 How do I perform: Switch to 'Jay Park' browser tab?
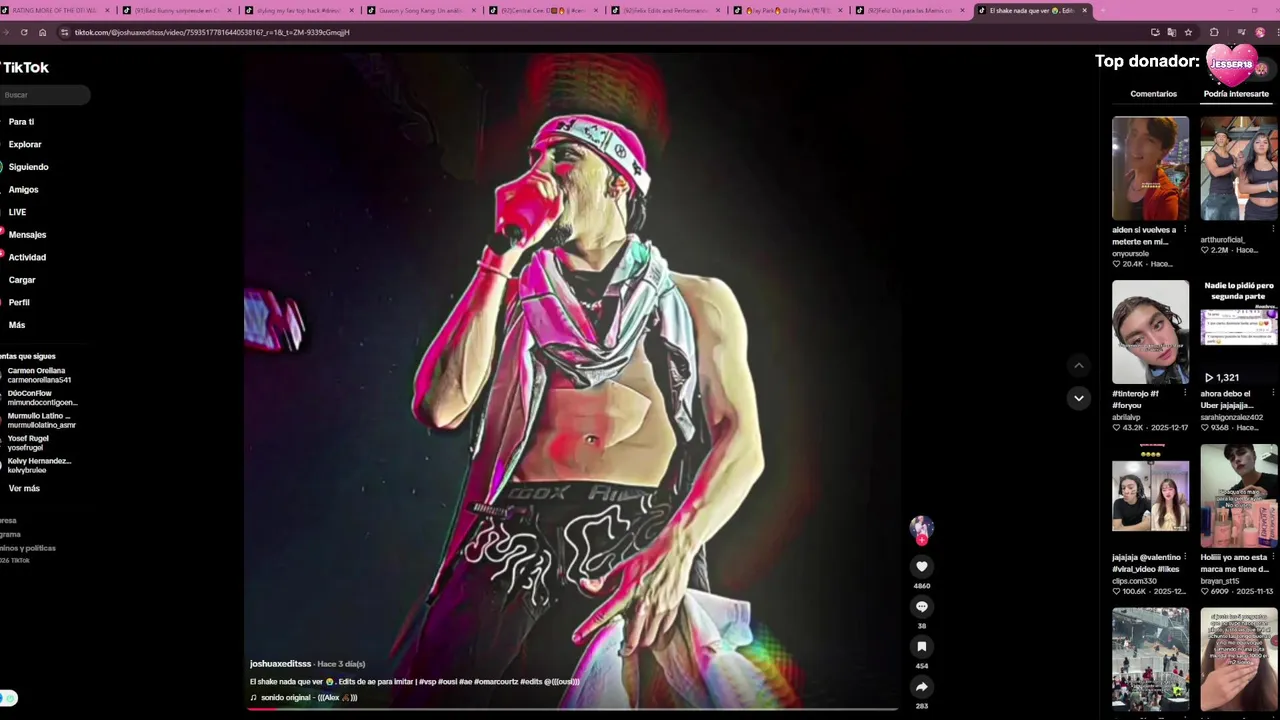point(789,10)
